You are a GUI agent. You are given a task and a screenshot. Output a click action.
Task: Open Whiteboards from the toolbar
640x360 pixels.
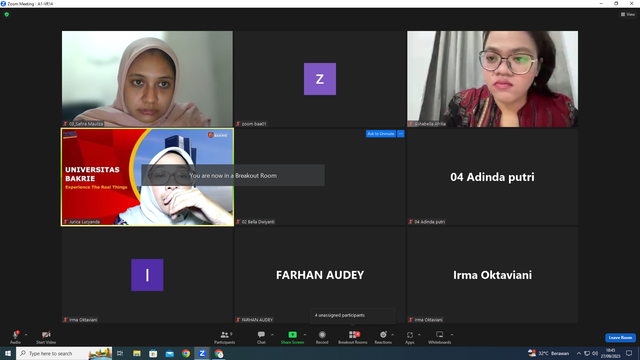point(440,337)
